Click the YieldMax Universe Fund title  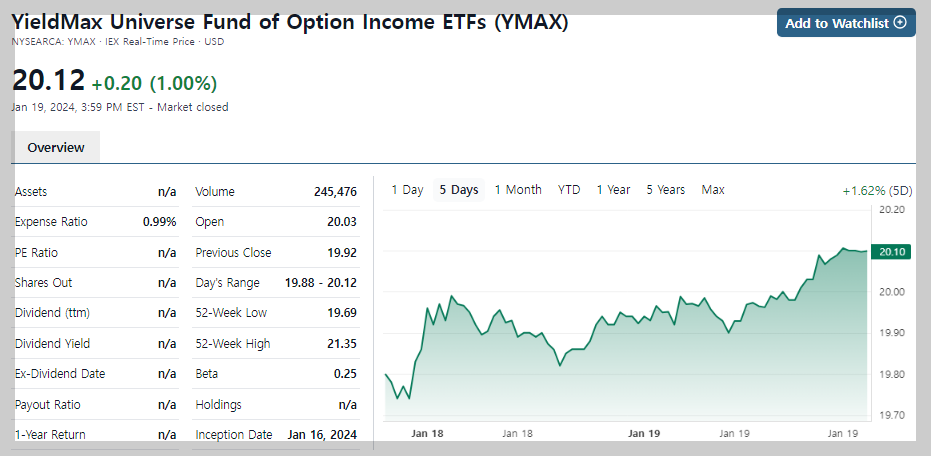290,22
